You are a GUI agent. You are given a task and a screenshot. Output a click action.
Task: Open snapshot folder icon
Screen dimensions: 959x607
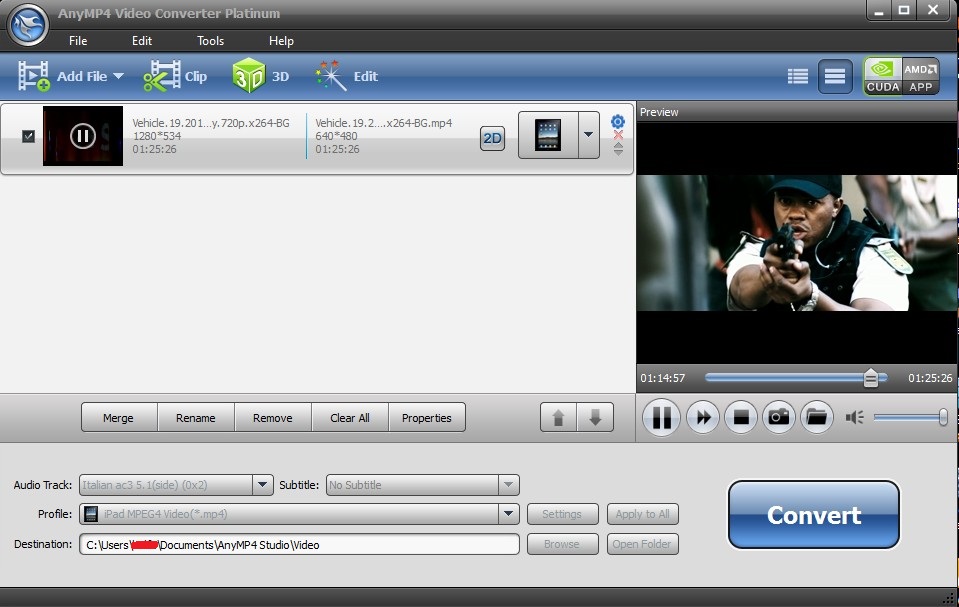click(x=816, y=418)
